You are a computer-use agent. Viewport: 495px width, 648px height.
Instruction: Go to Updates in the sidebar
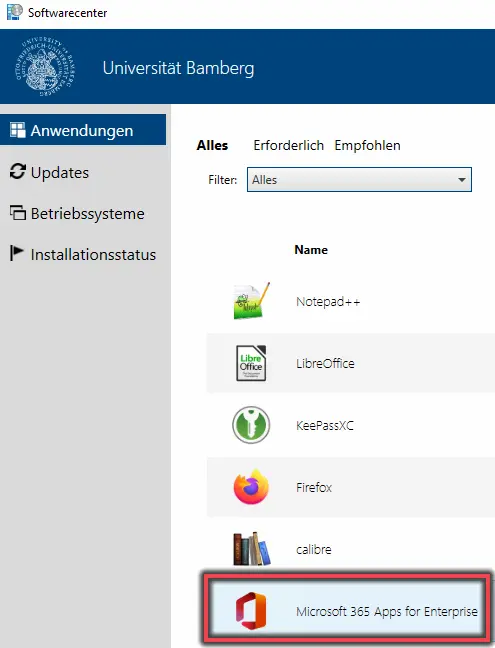pyautogui.click(x=59, y=172)
